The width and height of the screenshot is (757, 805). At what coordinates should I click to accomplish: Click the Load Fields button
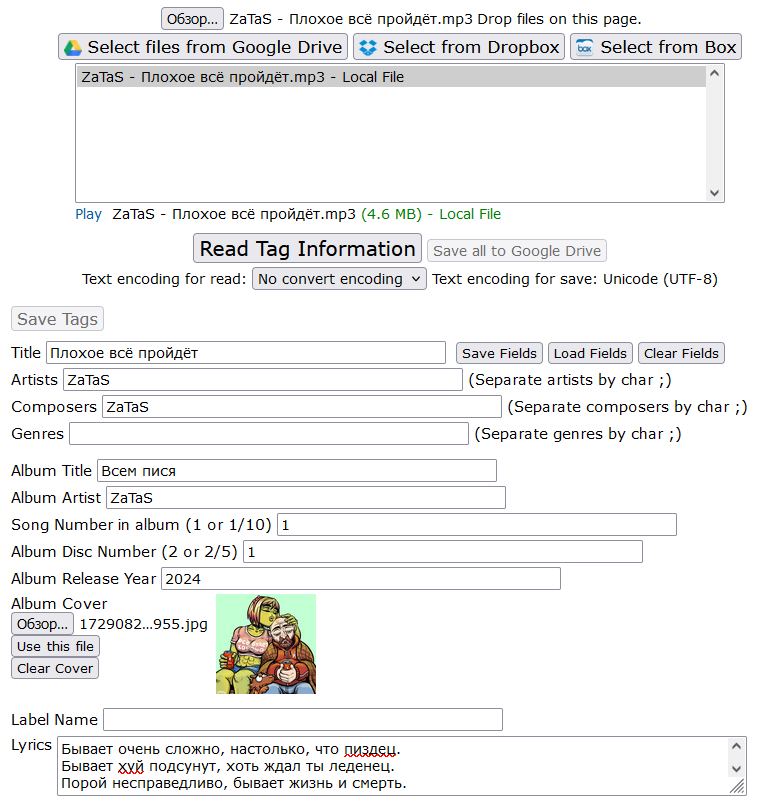(x=590, y=353)
